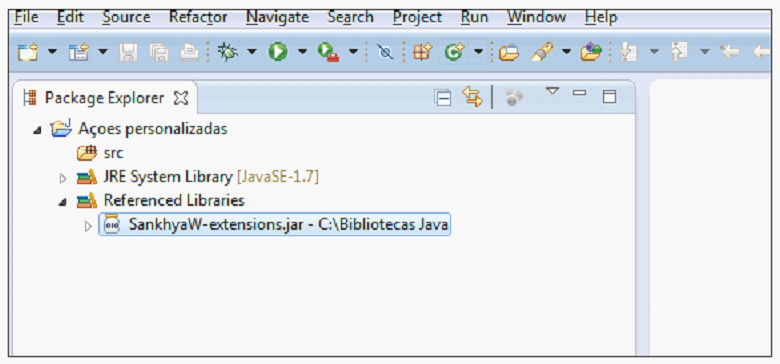Click the src package folder icon

[x=87, y=153]
